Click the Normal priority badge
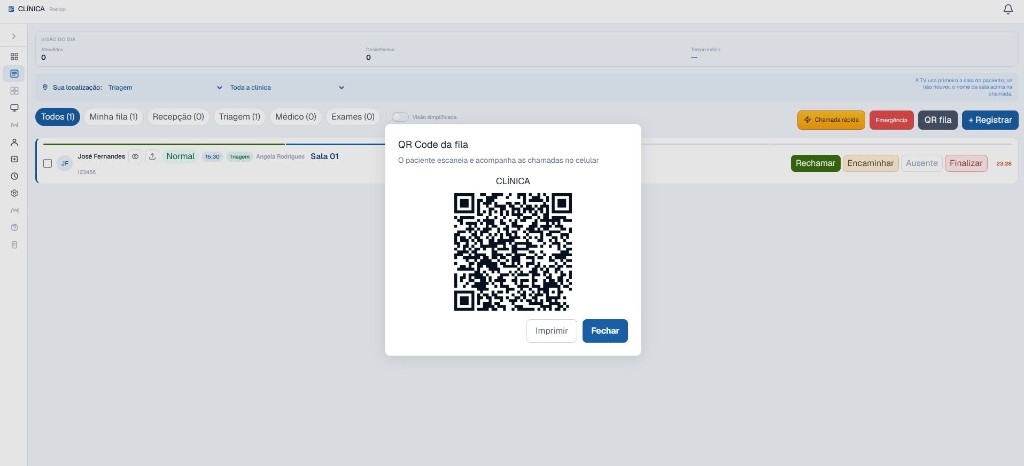This screenshot has width=1024, height=466. click(x=180, y=157)
